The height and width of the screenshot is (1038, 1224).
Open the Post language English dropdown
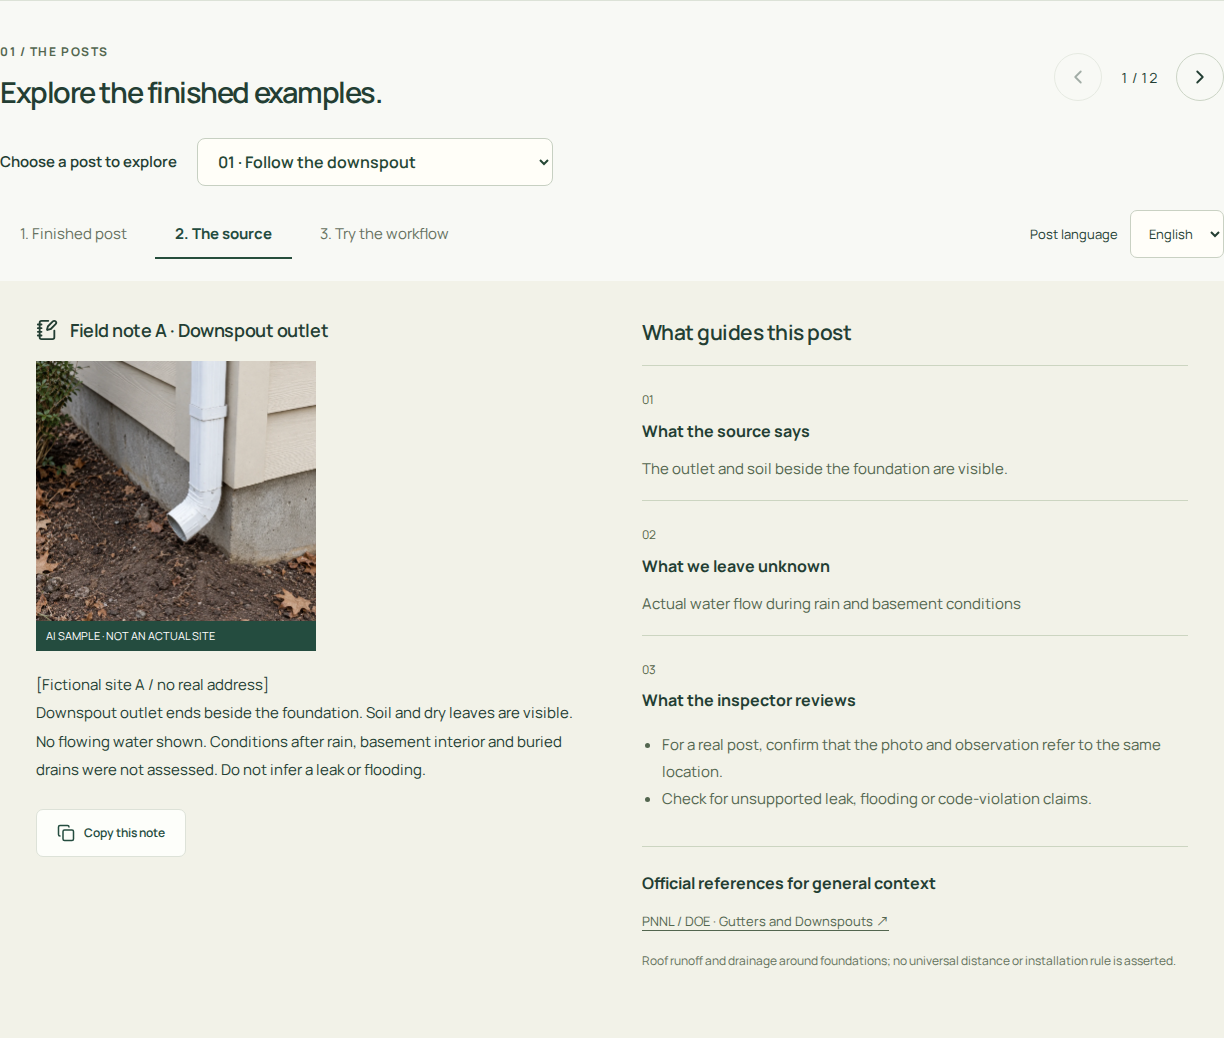(x=1177, y=234)
